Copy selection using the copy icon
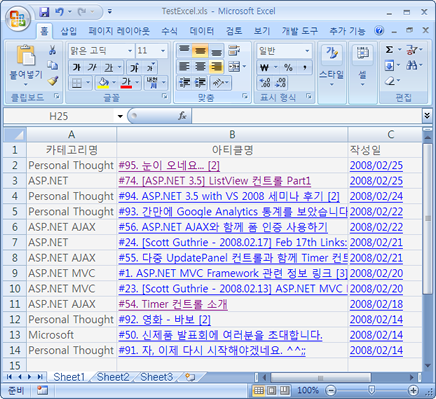 pyautogui.click(x=52, y=65)
